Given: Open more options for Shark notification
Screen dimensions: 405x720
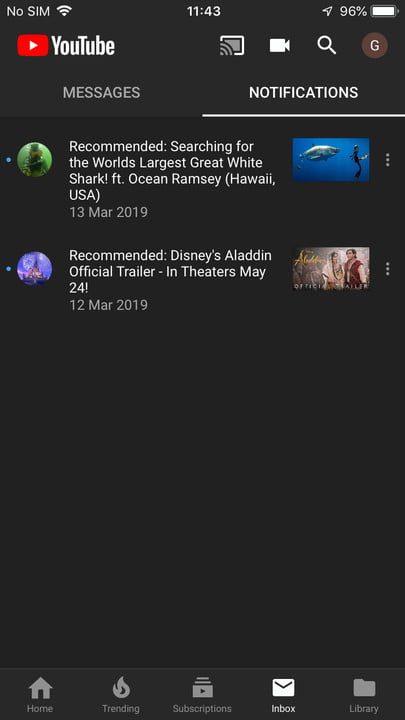Looking at the screenshot, I should click(388, 160).
